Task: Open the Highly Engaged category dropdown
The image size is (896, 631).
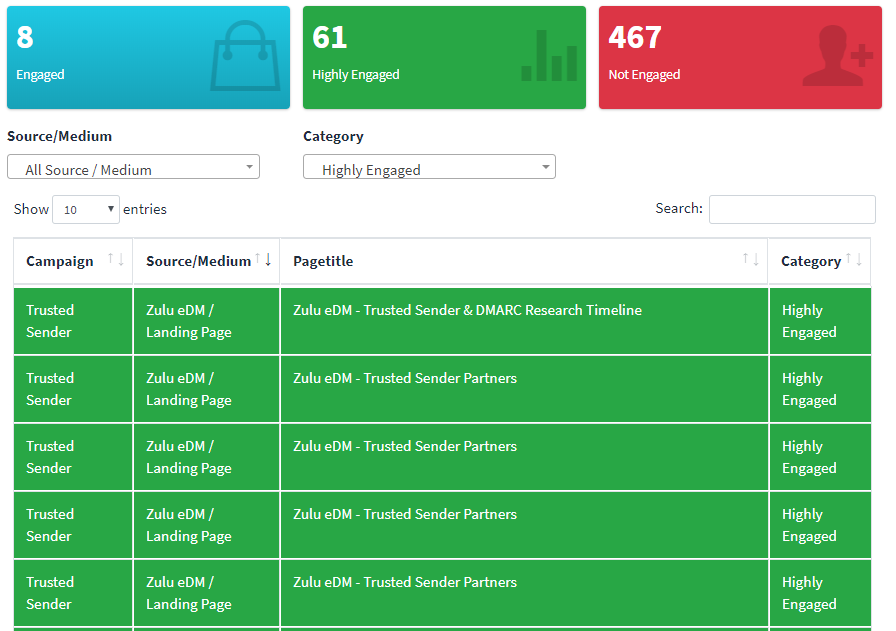Action: click(x=429, y=167)
